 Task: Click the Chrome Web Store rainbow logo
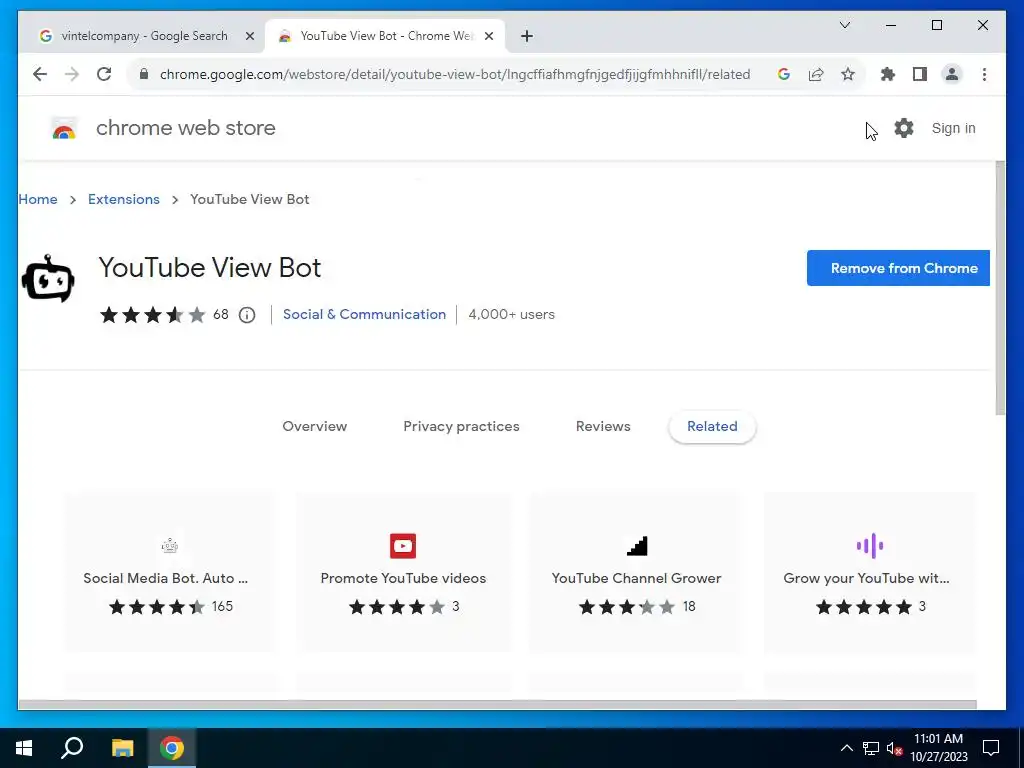(63, 129)
